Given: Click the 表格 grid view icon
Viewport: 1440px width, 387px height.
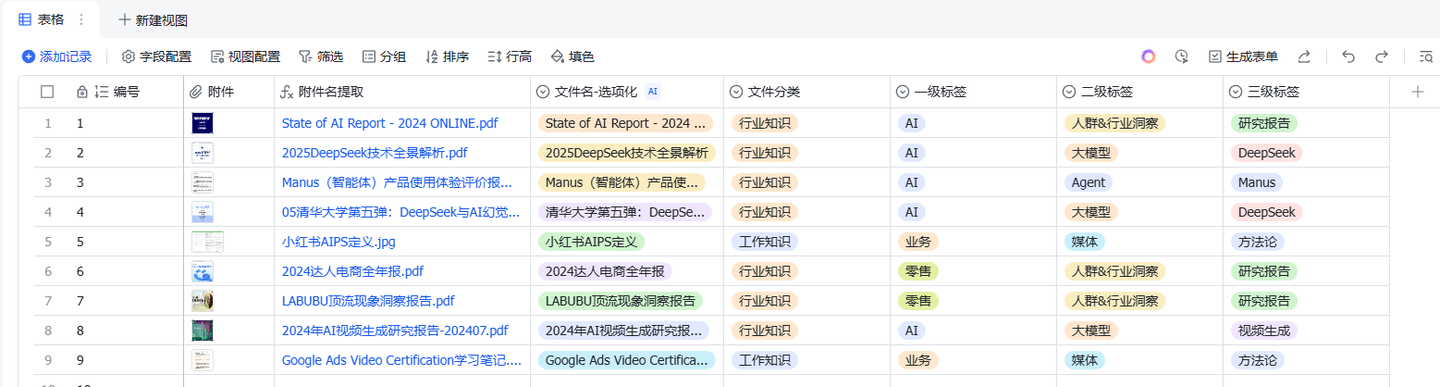Looking at the screenshot, I should pyautogui.click(x=25, y=20).
